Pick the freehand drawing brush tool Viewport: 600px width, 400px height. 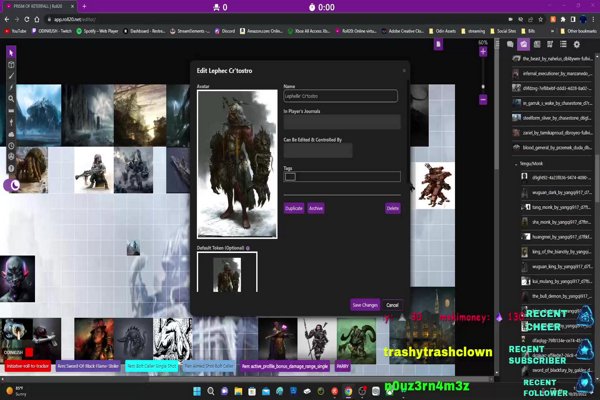(11, 76)
